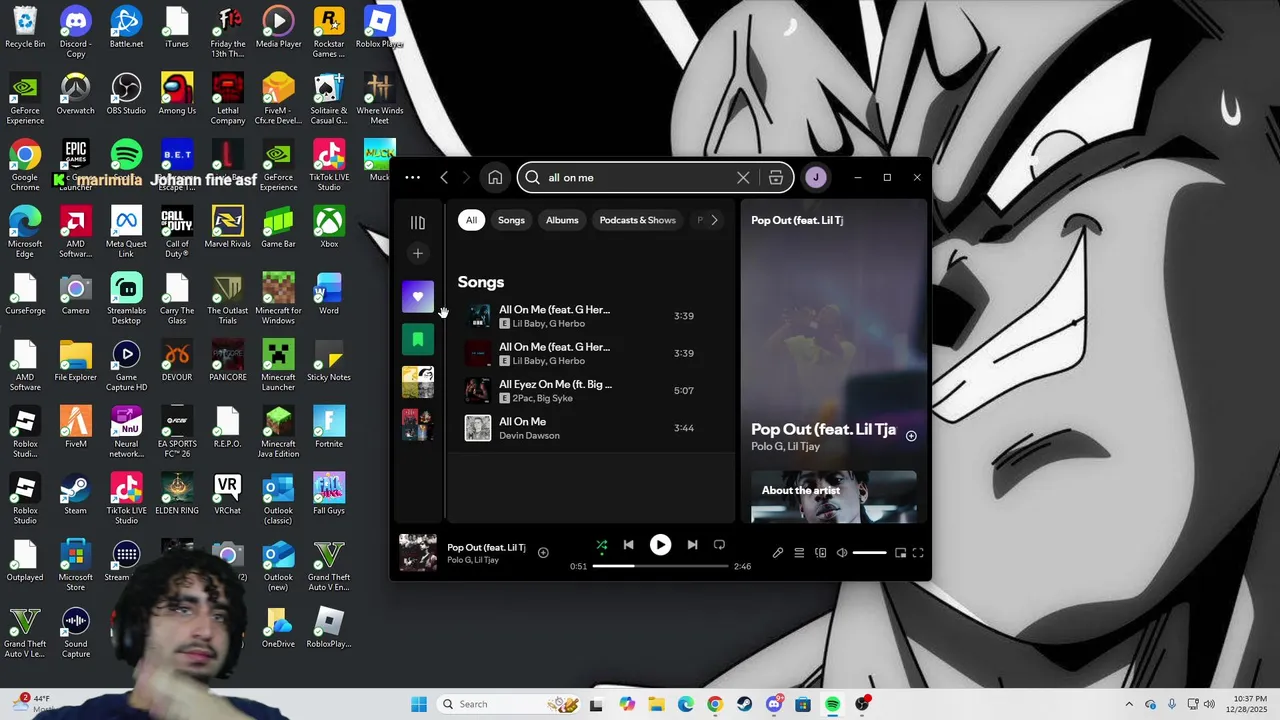Viewport: 1280px width, 720px height.
Task: Open the Recycle Bin desktop icon
Action: tap(25, 27)
